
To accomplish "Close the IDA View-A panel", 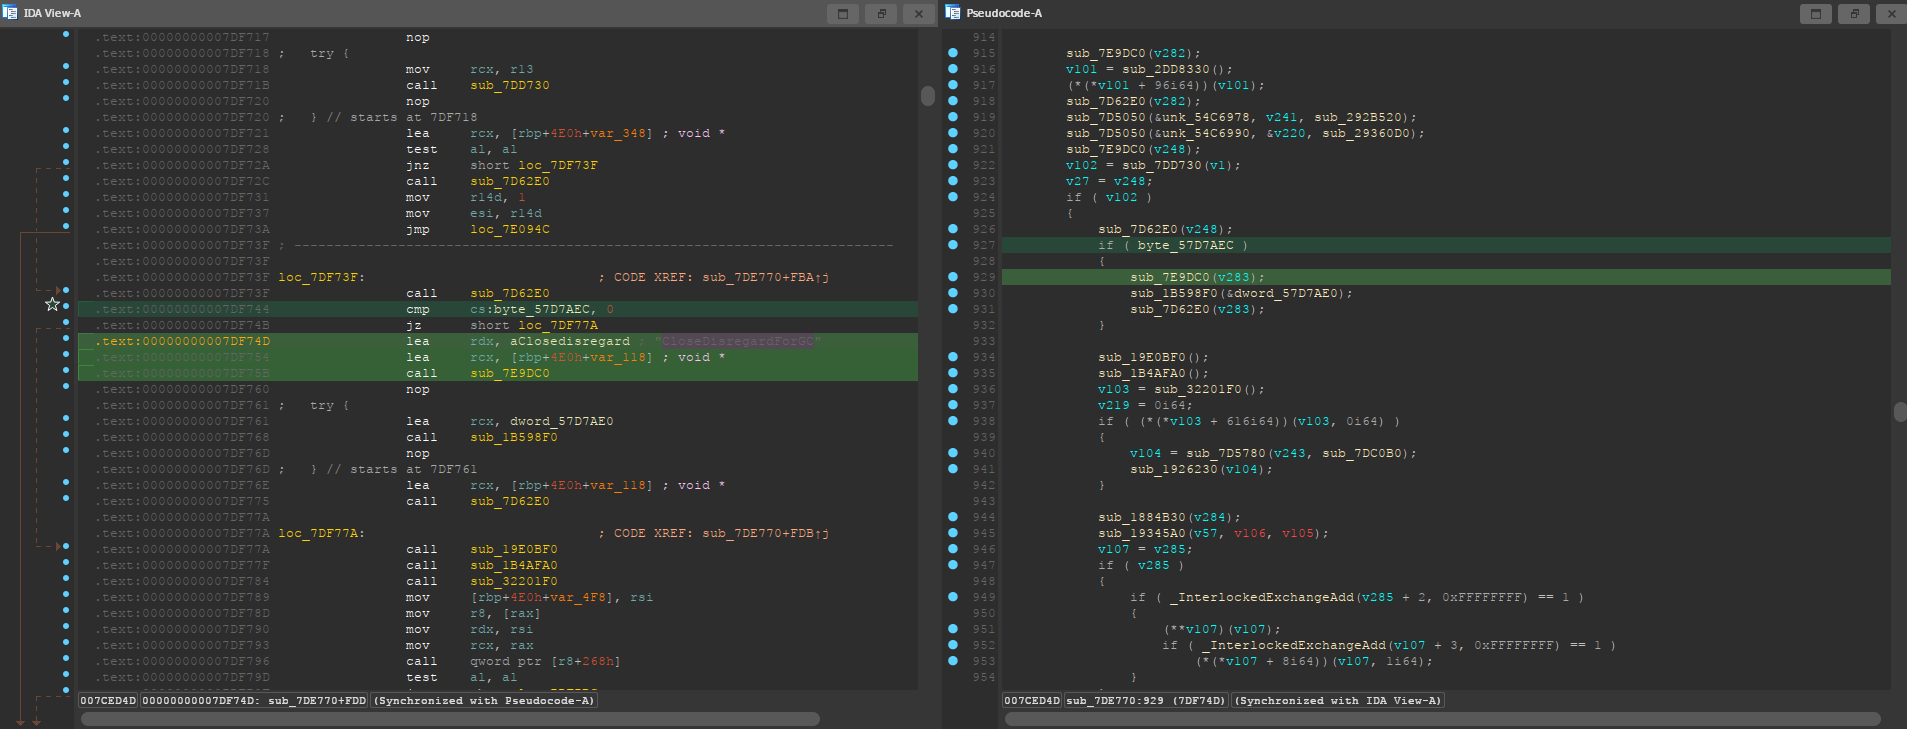I will (x=919, y=14).
